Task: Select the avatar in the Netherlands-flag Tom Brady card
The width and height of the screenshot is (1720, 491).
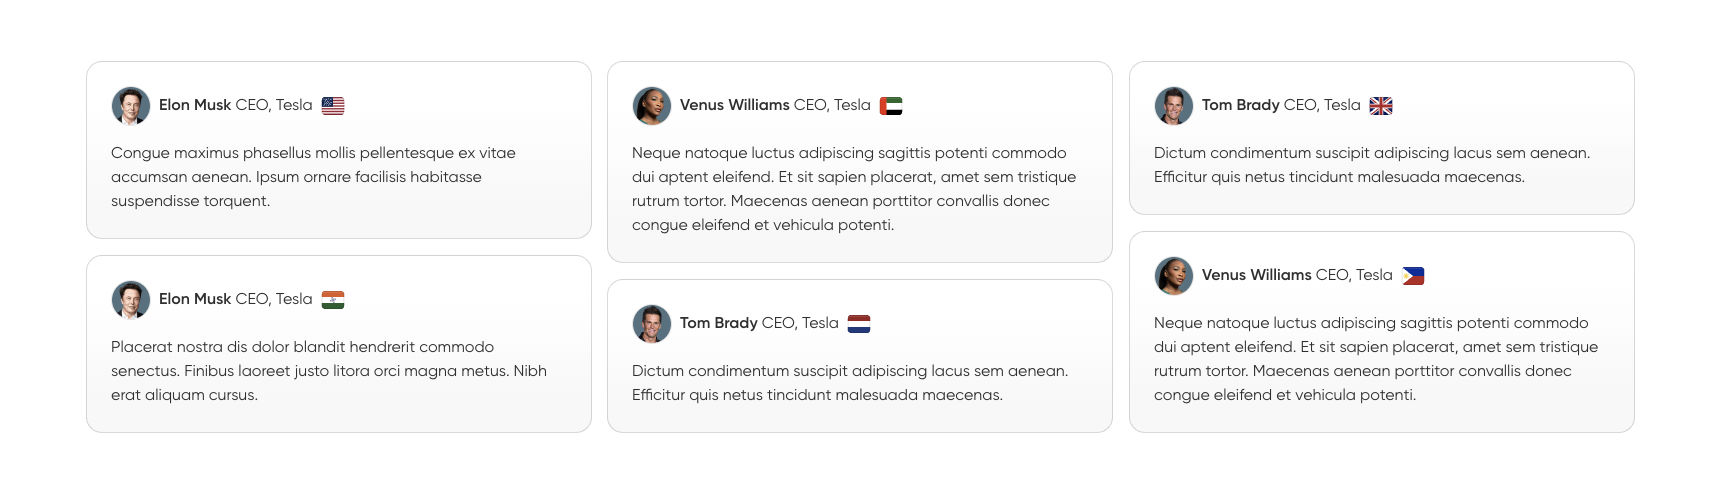Action: pyautogui.click(x=652, y=324)
